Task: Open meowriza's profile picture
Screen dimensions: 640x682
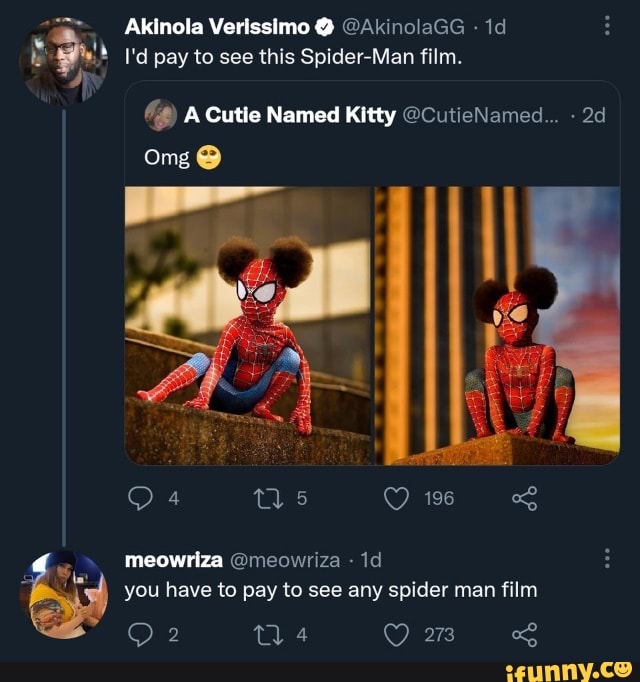Action: click(64, 594)
